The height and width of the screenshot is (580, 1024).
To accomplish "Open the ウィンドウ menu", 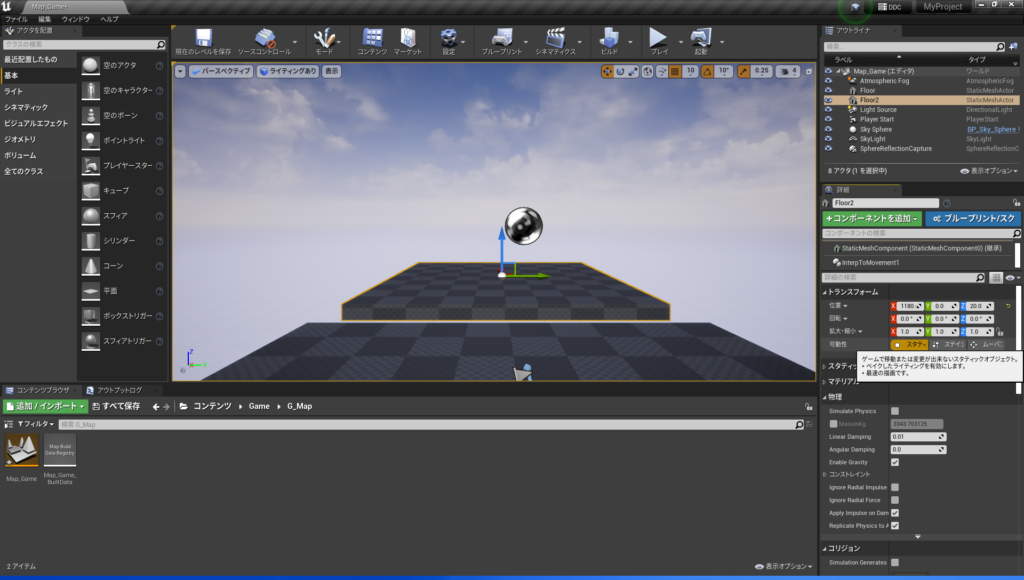I will (x=75, y=19).
